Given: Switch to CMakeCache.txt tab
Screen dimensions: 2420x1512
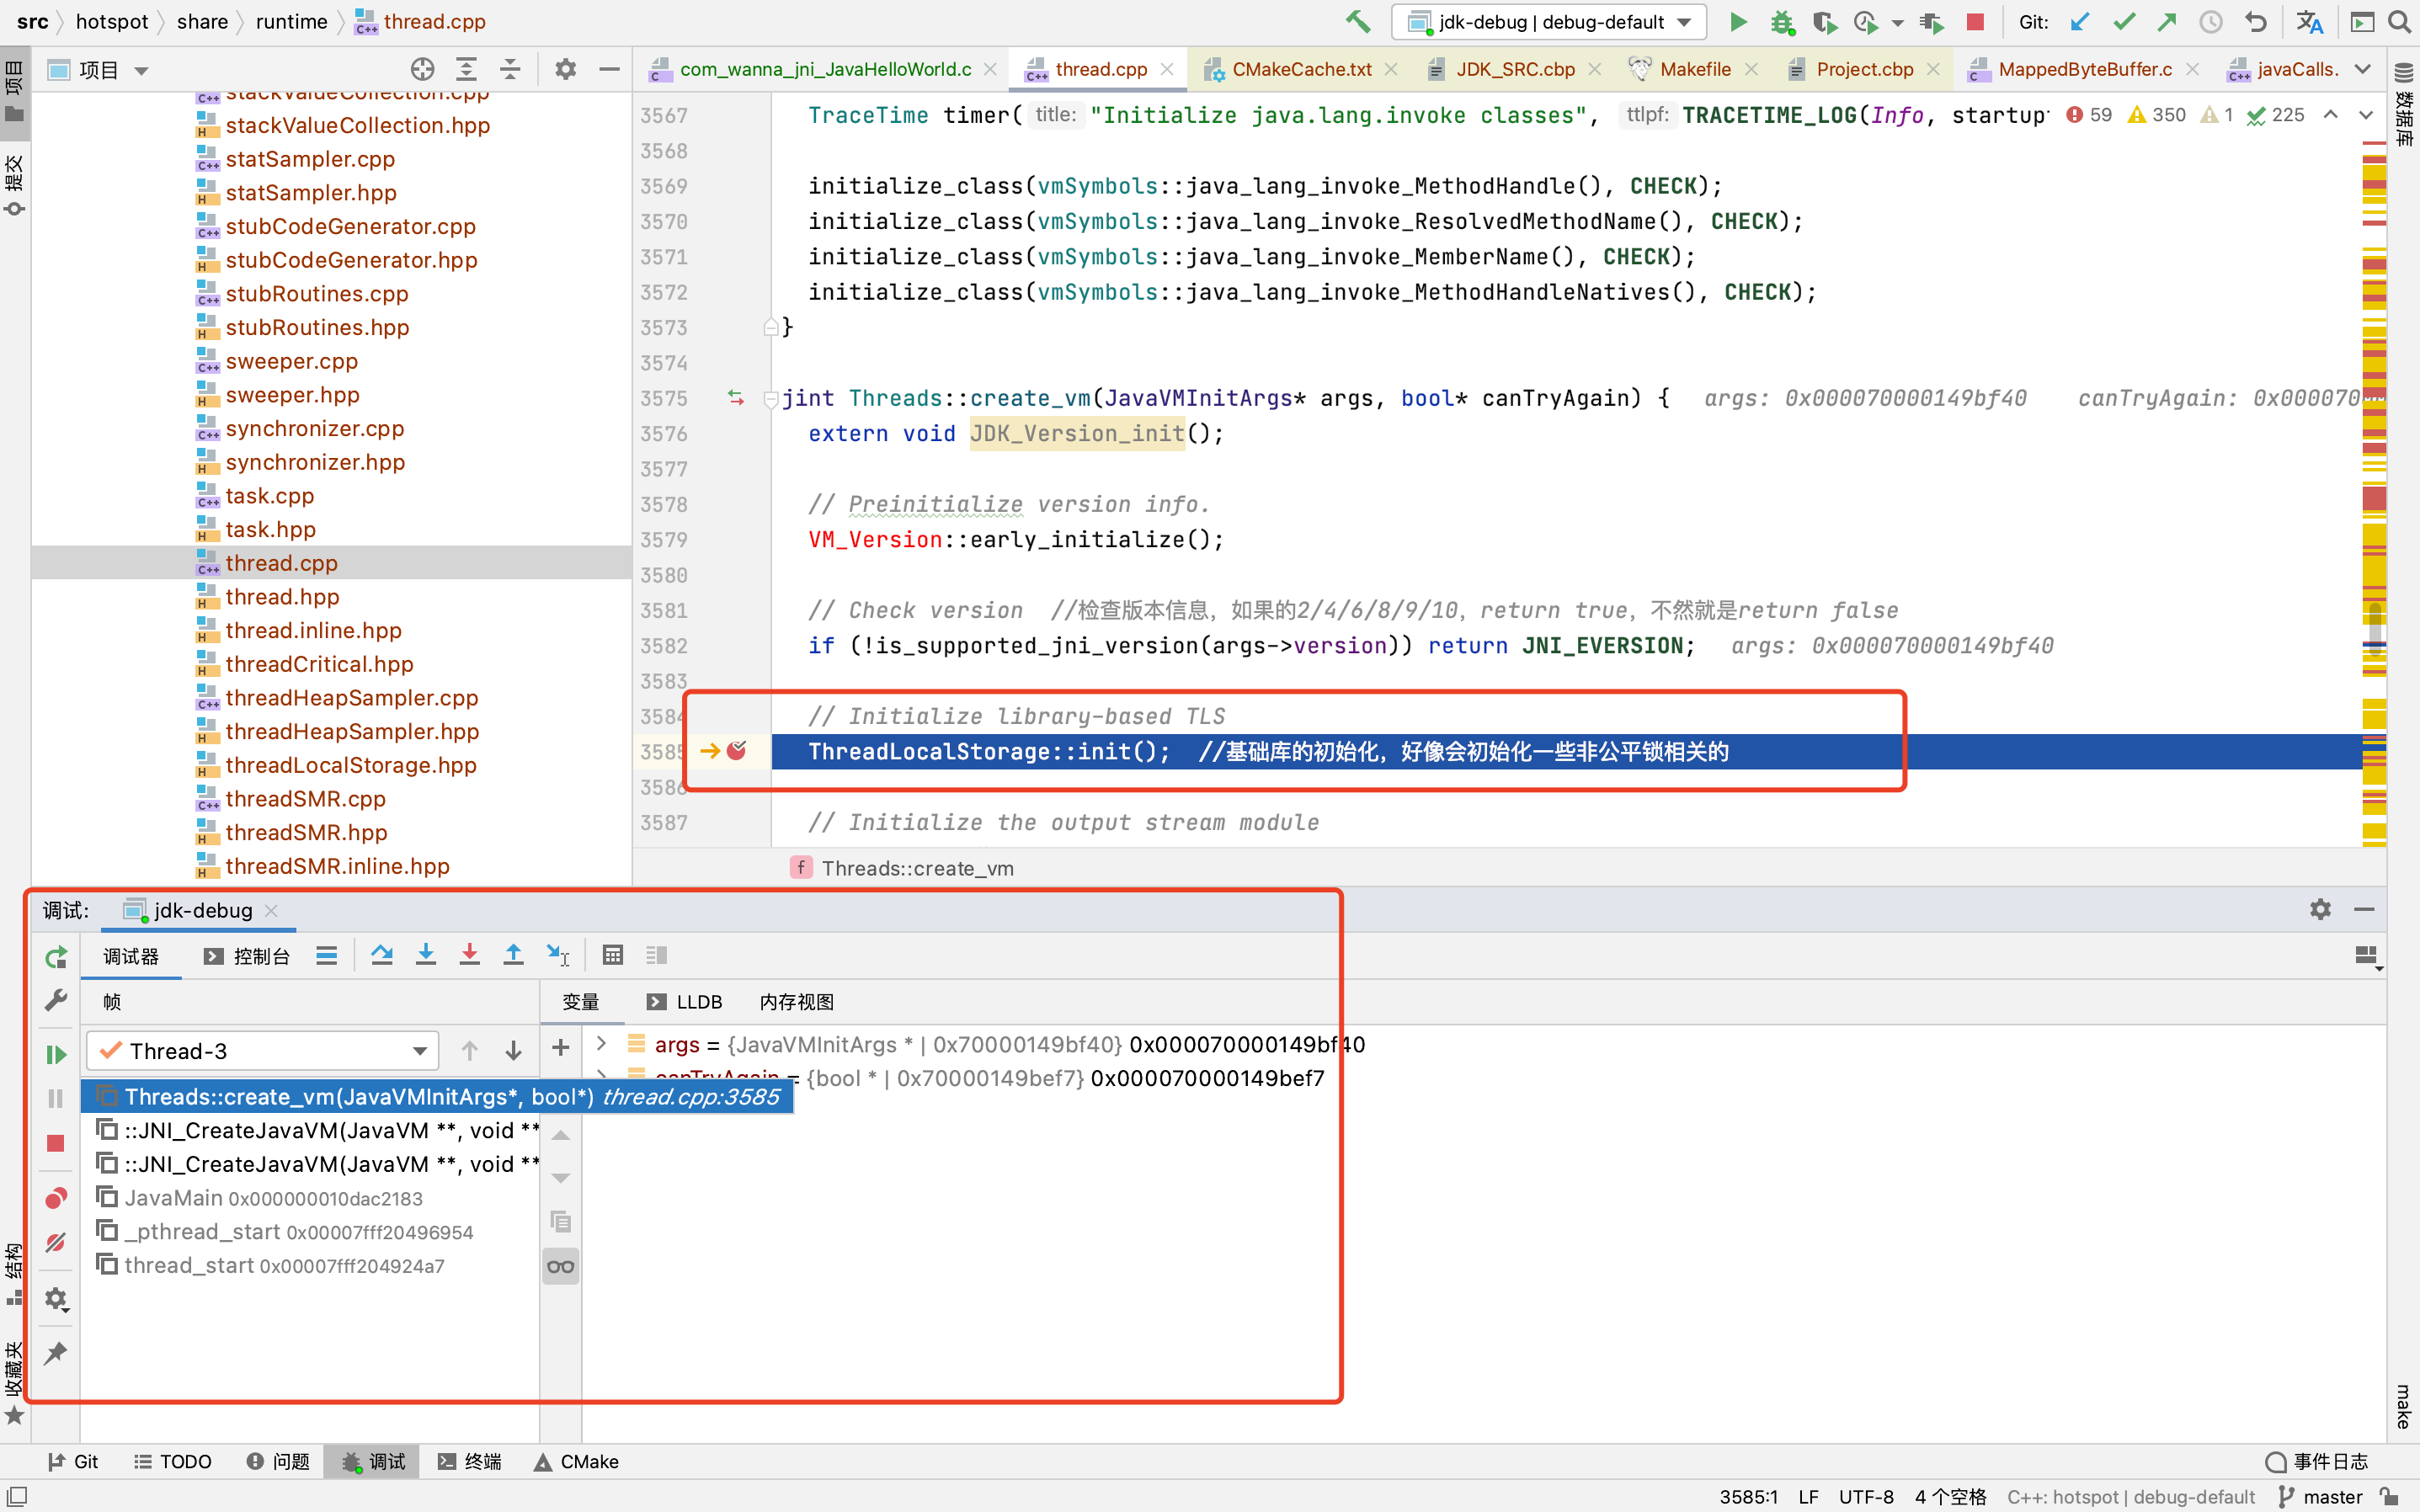Looking at the screenshot, I should tap(1301, 69).
